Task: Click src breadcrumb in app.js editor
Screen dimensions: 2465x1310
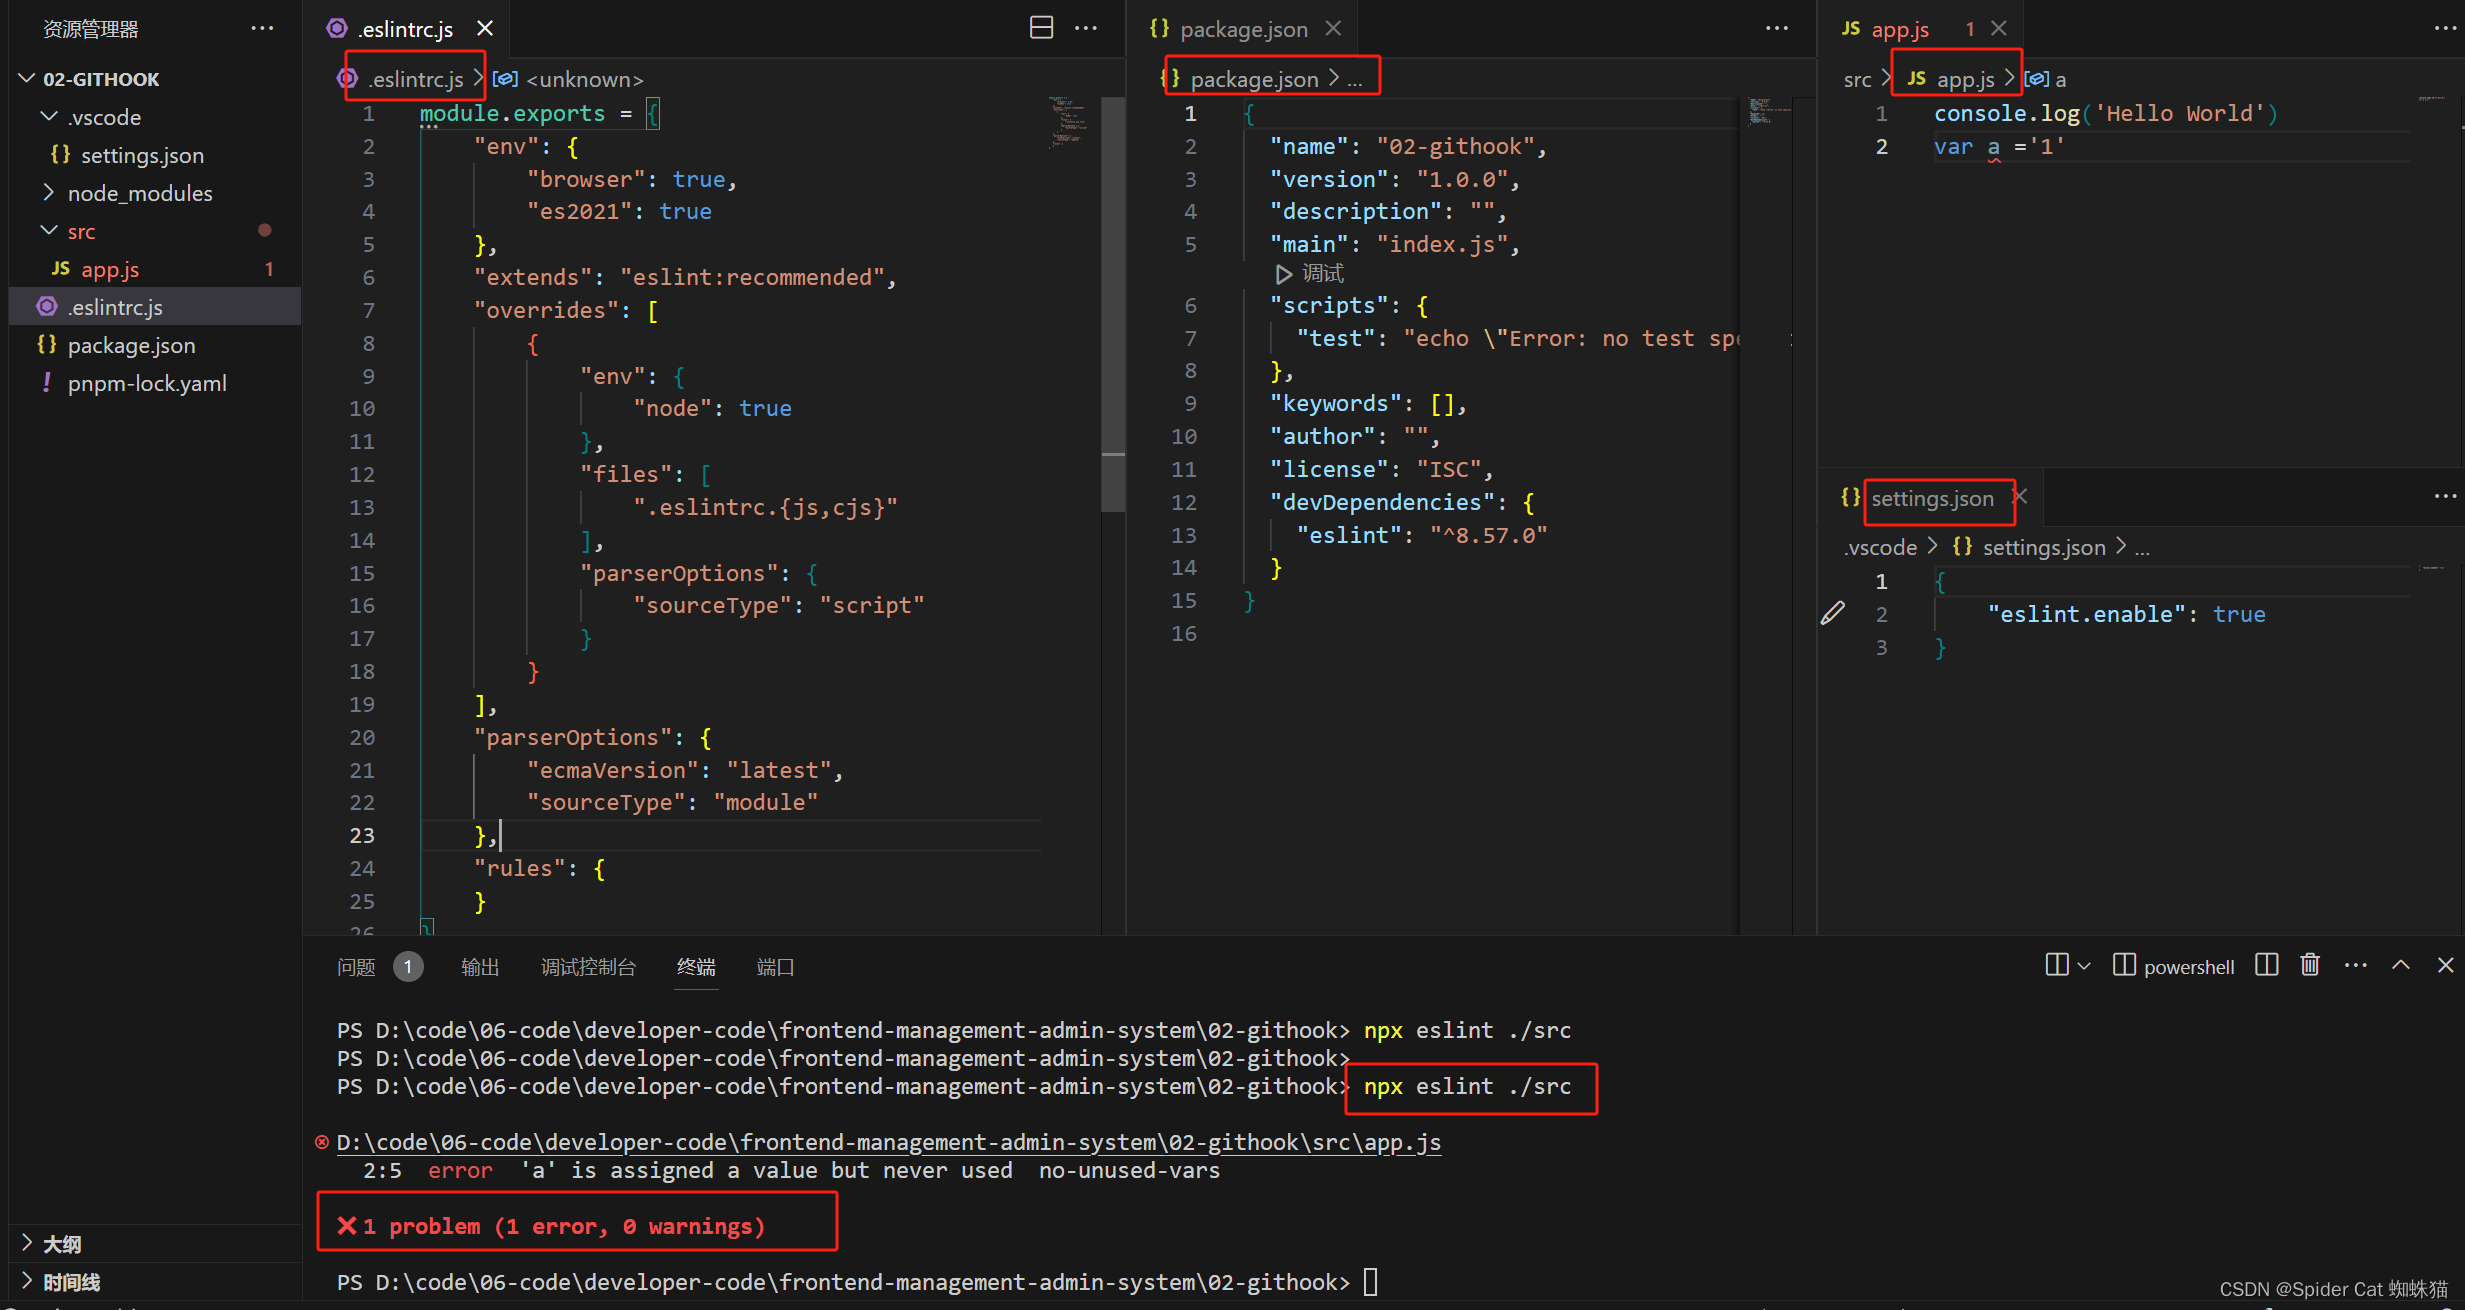Action: (x=1857, y=79)
